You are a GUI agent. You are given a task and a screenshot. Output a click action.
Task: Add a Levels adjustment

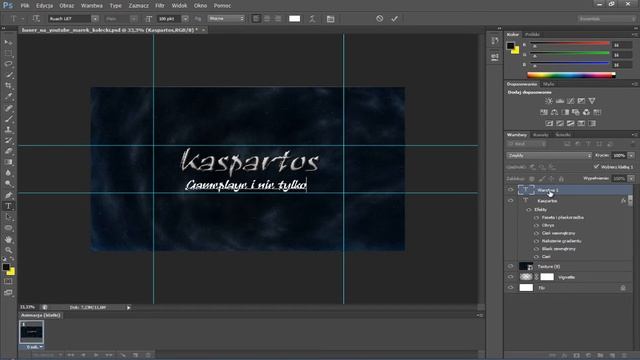[x=560, y=101]
